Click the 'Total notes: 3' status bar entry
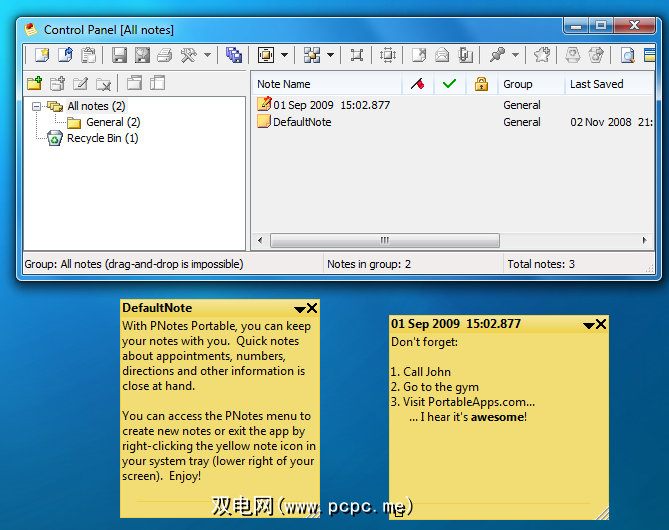 (541, 264)
